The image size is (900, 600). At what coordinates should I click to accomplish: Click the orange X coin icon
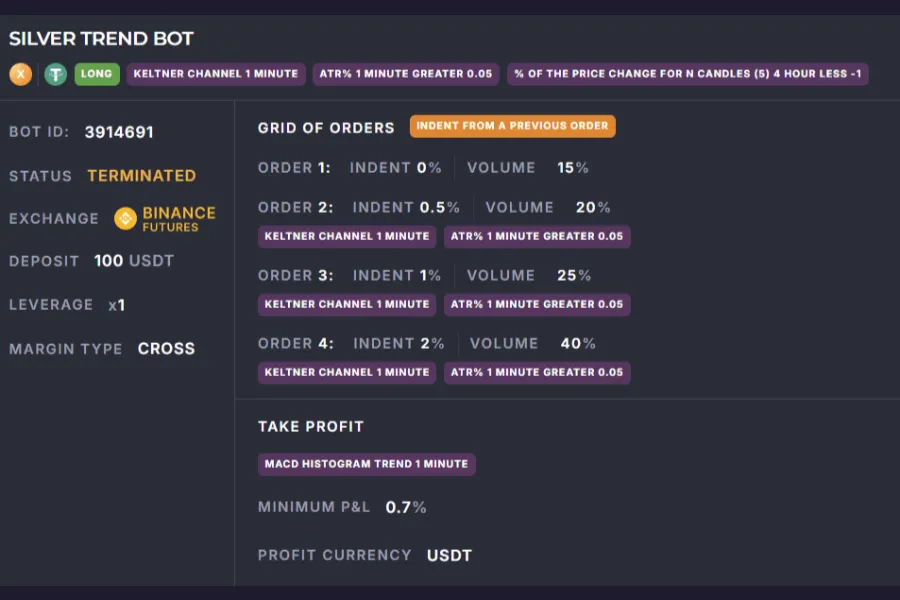pos(20,74)
